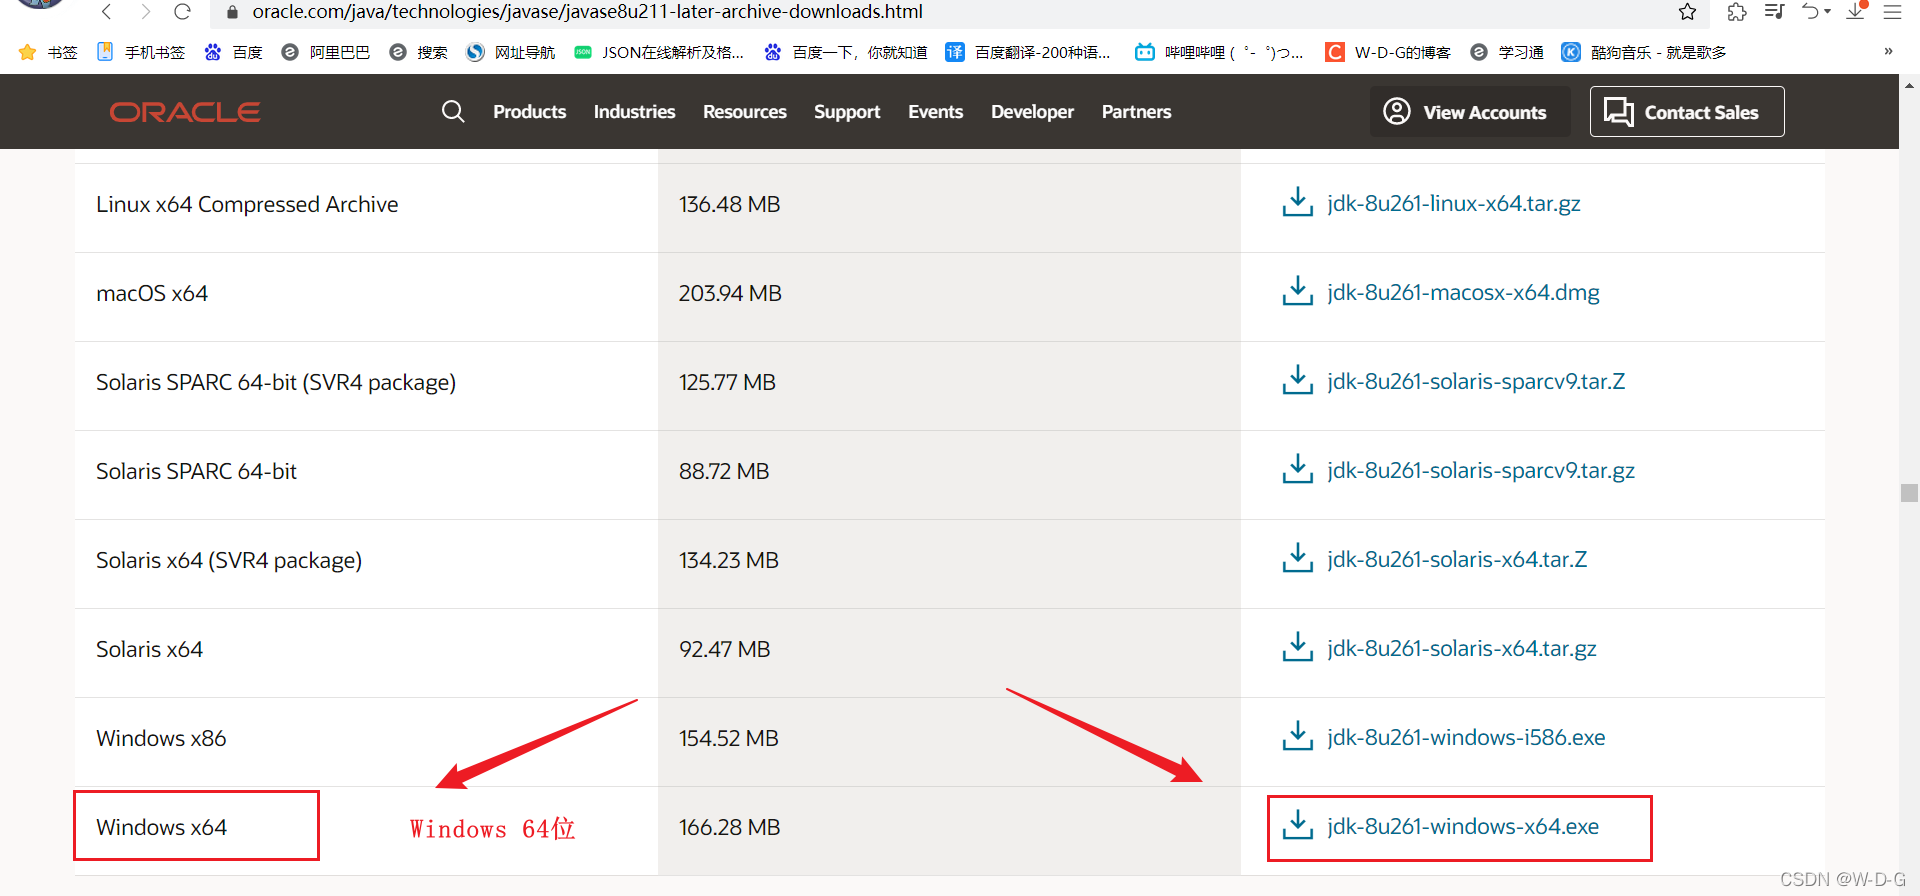1920x896 pixels.
Task: Click the scrollbar up arrow
Action: click(1909, 86)
